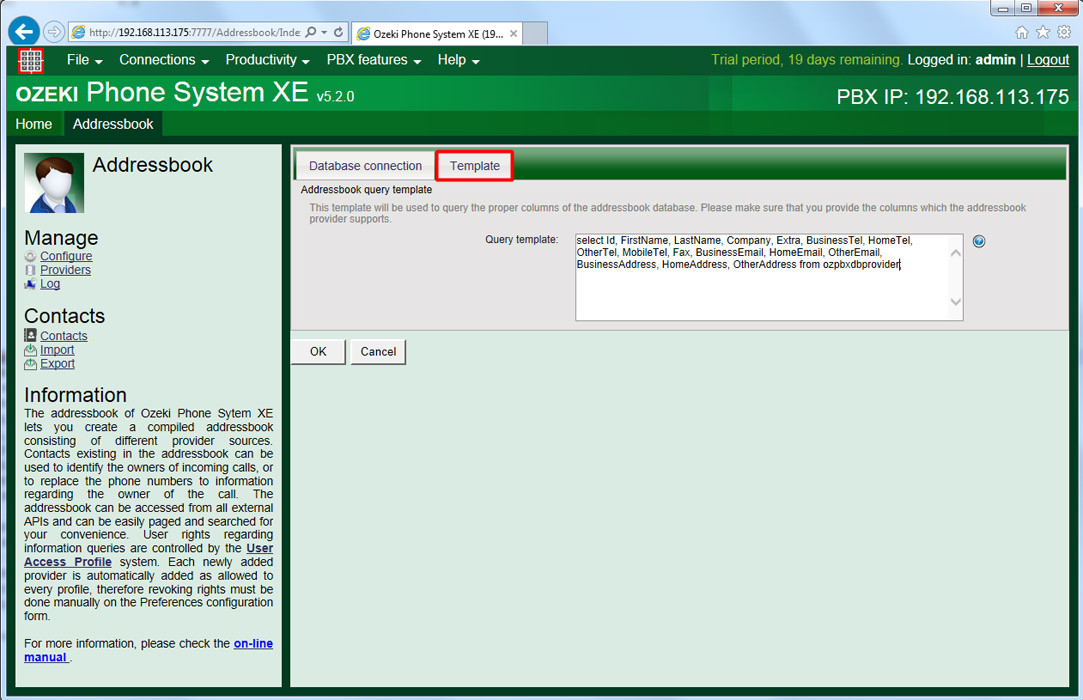1083x700 pixels.
Task: Open the Import link
Action: click(57, 350)
